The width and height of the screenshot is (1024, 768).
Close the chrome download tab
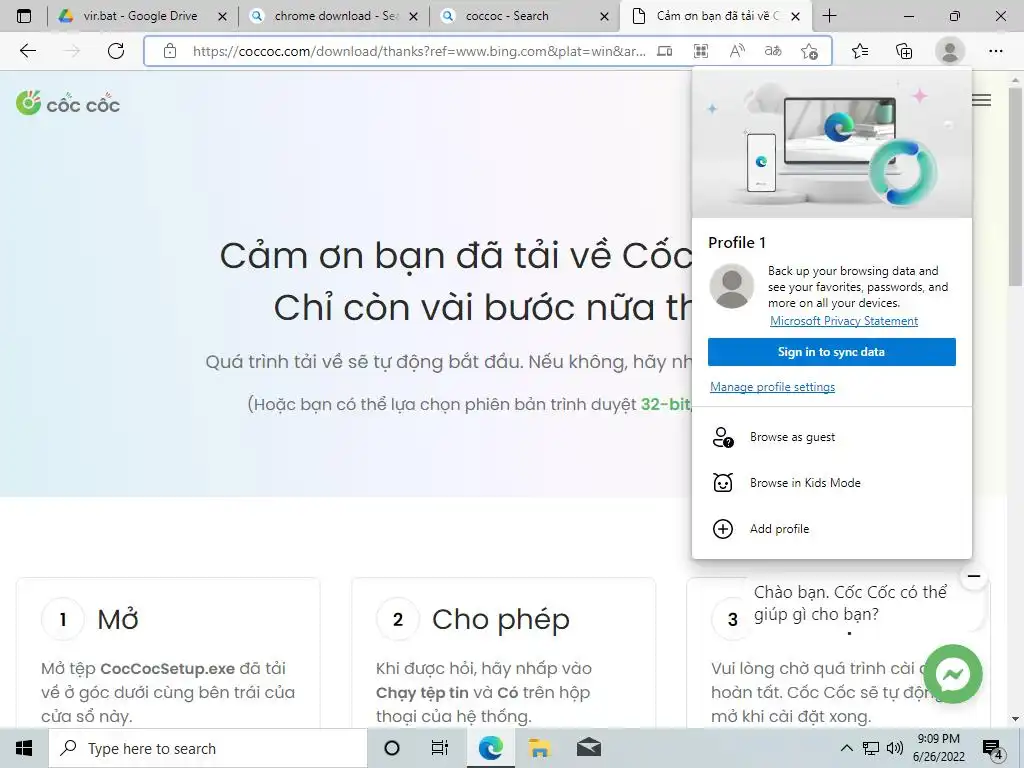pos(413,16)
